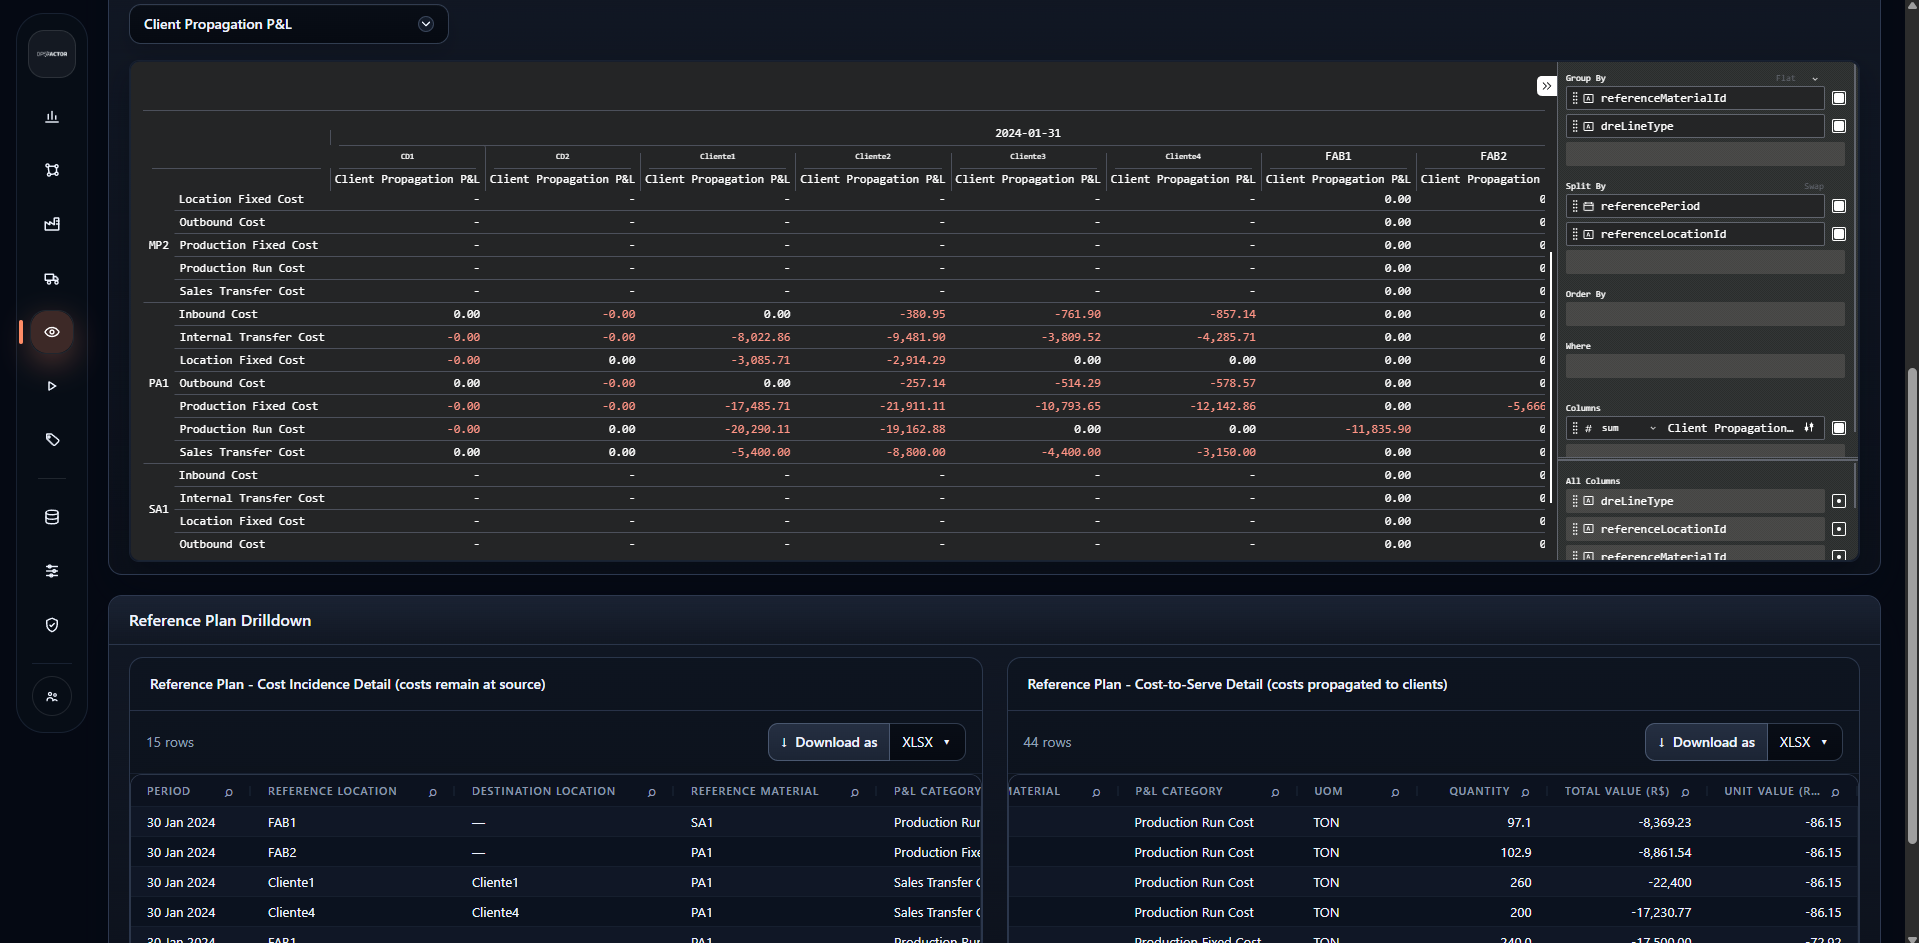Click the PA1 row group label
Screen dimensions: 1919x943
click(159, 383)
